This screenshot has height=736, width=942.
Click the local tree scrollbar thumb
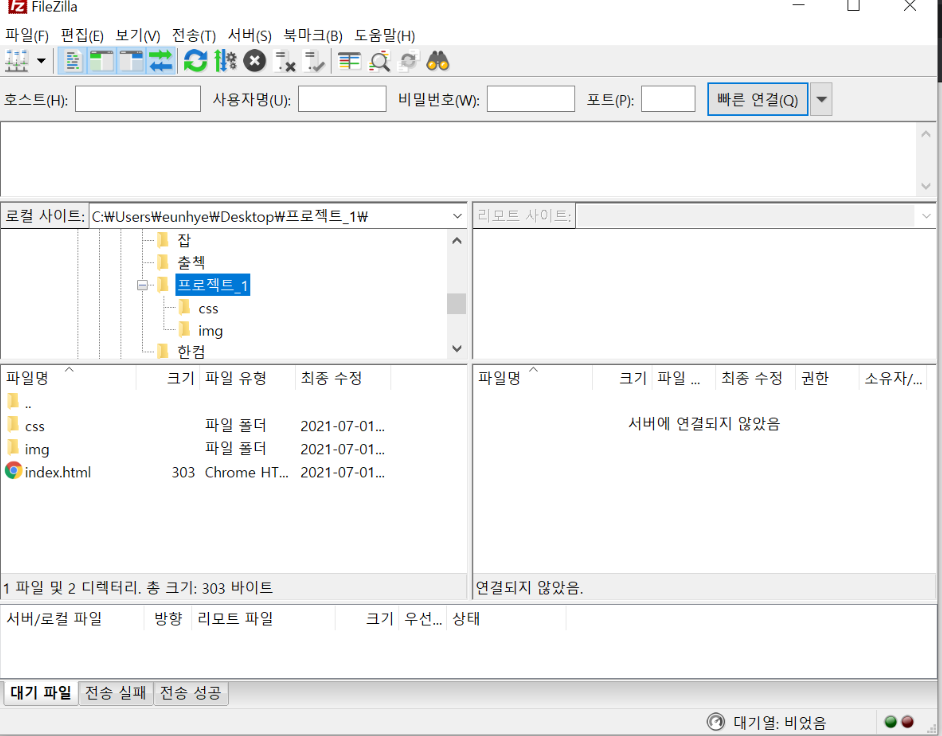click(x=457, y=303)
